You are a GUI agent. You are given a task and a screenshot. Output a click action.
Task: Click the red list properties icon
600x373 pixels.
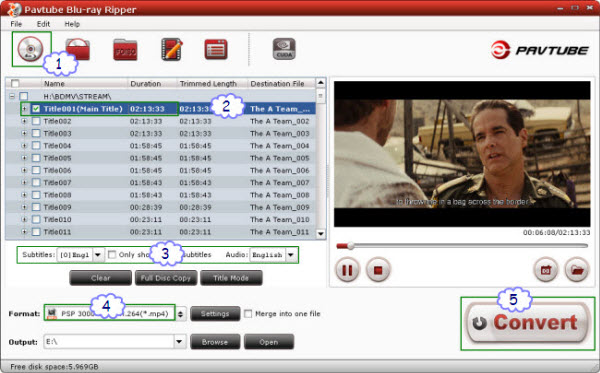(x=216, y=49)
